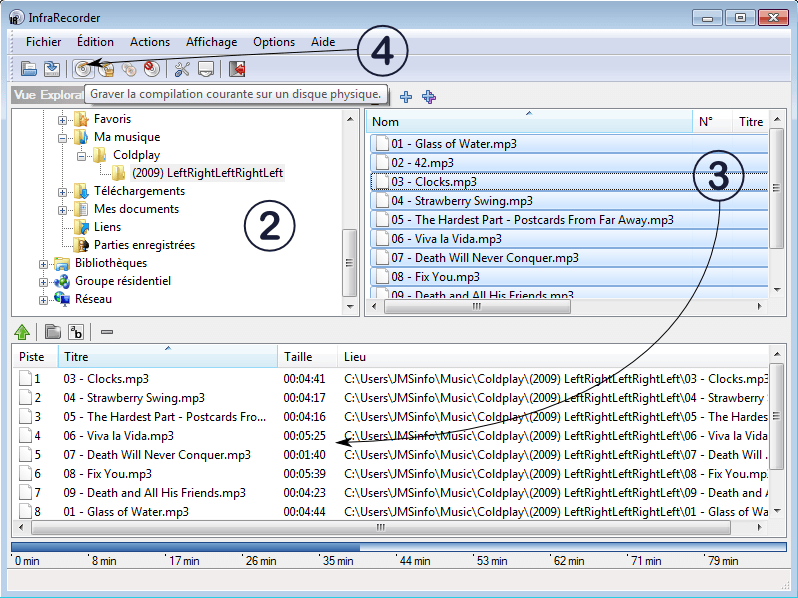Select (2009) LeftRightLeftRightLeft folder
Viewport: 798px width, 598px height.
pos(207,173)
